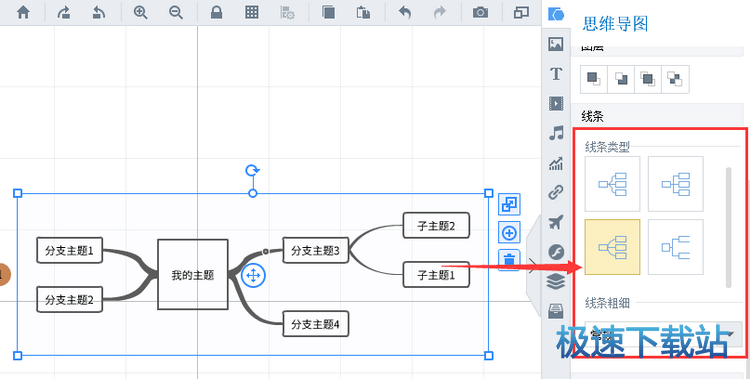Delete the mind map with the trash button
Viewport: 750px width, 379px height.
click(509, 260)
